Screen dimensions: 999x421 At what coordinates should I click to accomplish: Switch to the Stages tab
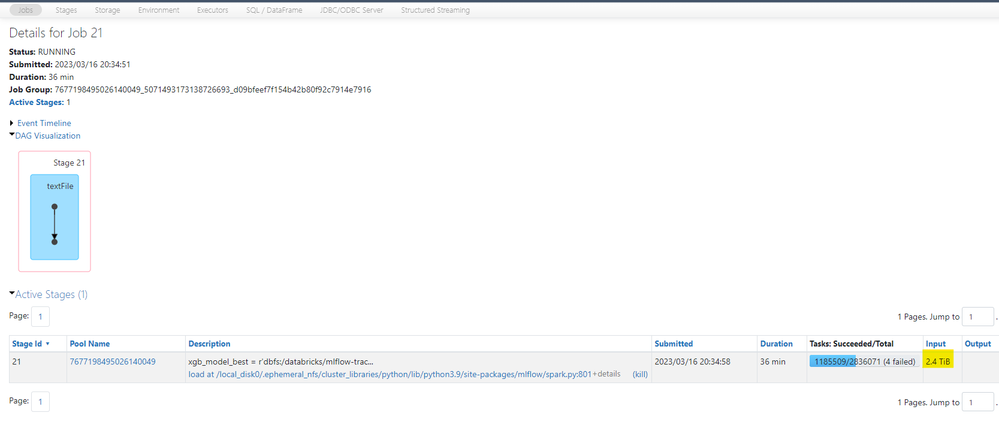tap(66, 10)
